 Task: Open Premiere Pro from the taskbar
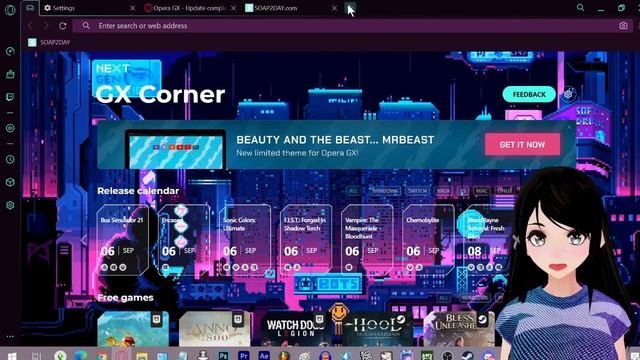(243, 356)
